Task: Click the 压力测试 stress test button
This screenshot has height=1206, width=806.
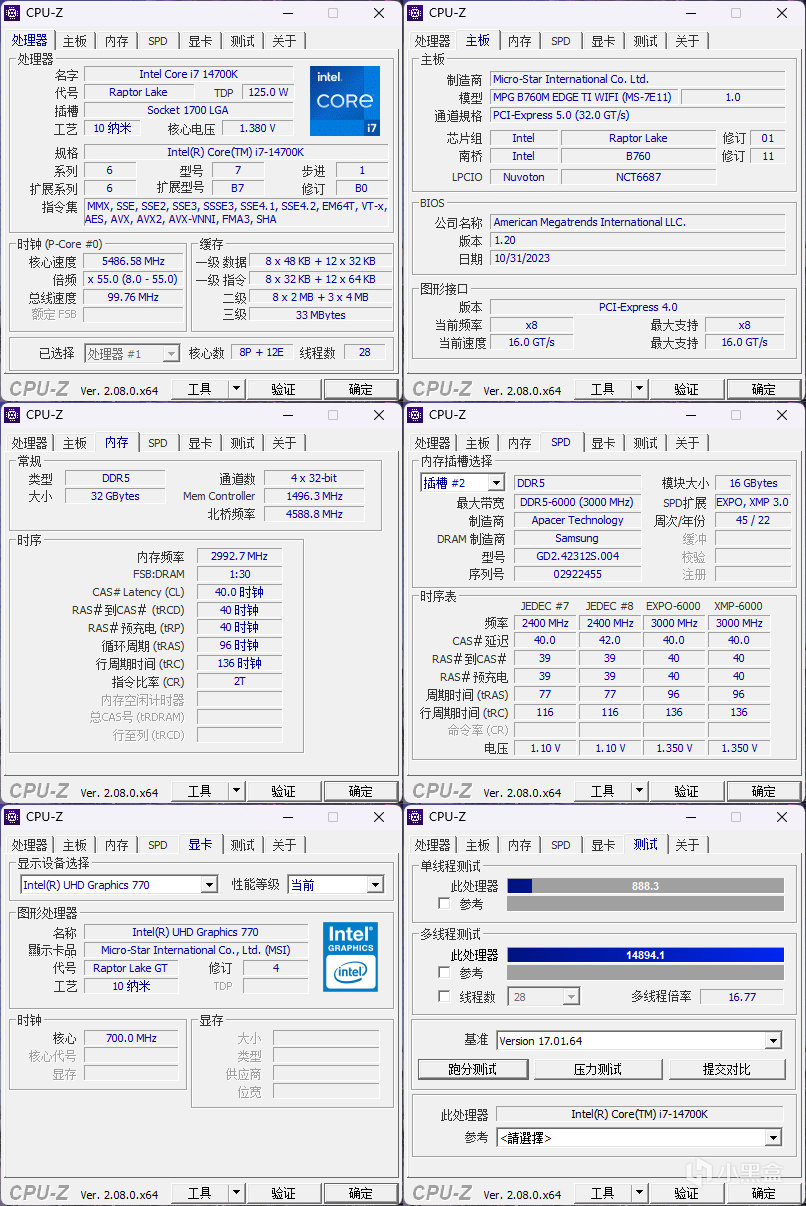Action: coord(597,1069)
